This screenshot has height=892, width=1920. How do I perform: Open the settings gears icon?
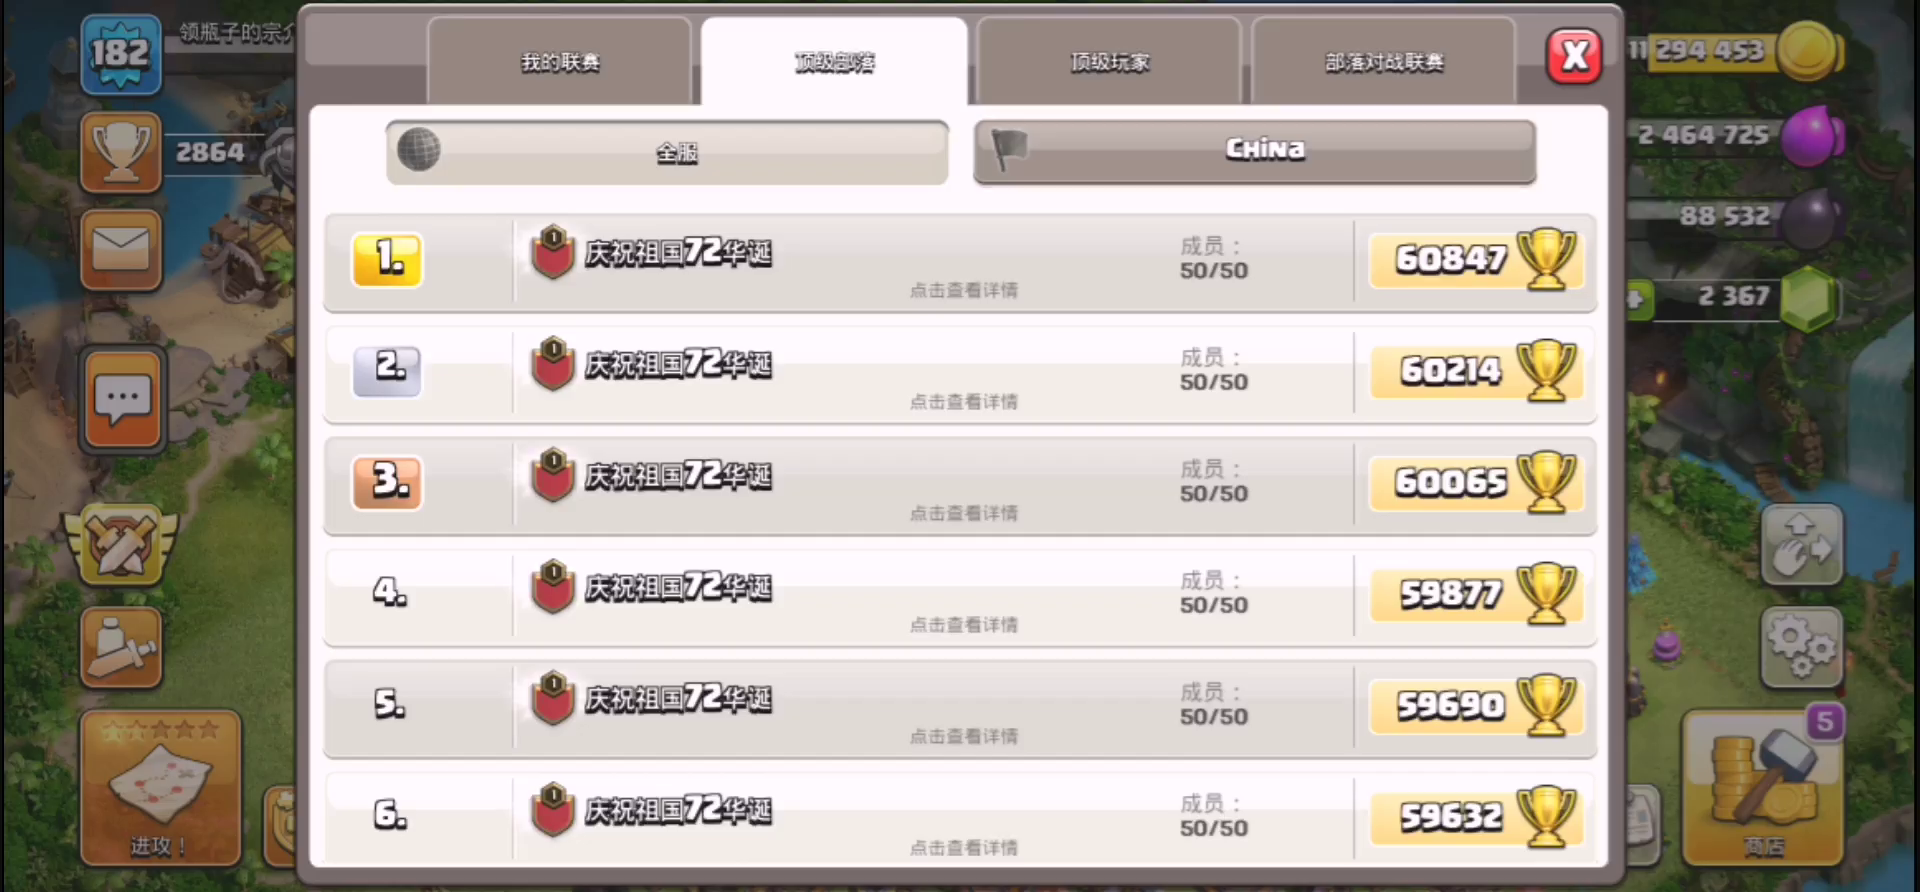coord(1801,647)
